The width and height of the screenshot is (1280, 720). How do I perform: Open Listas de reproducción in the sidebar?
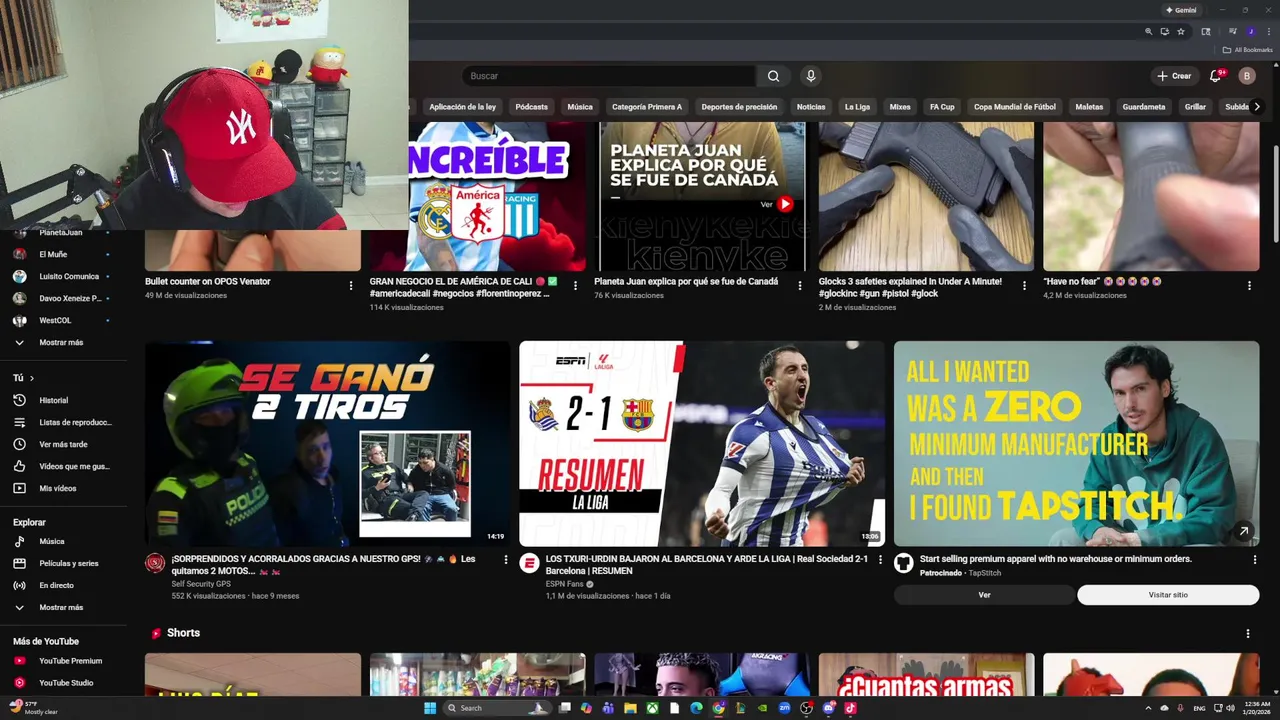[75, 422]
